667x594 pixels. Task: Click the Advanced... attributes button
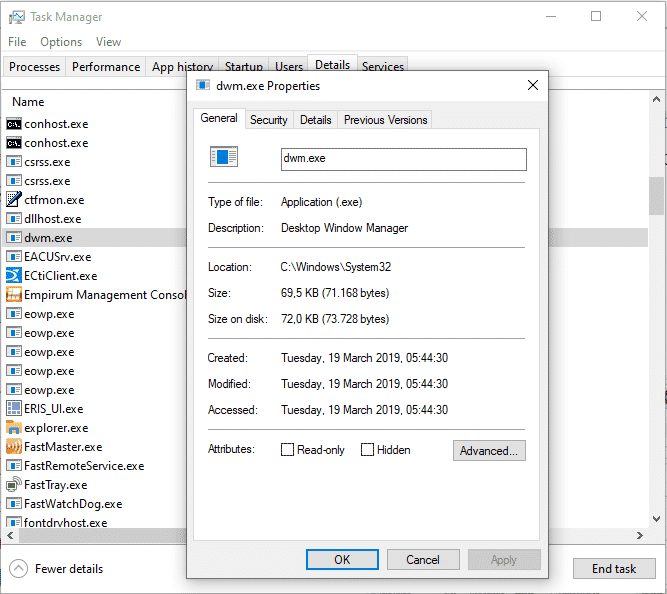point(489,450)
